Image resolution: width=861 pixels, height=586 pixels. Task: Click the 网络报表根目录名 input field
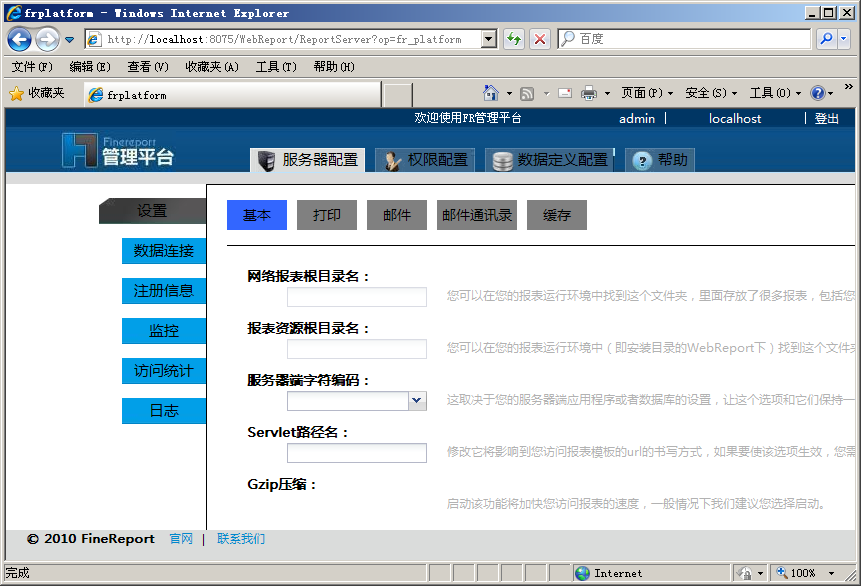pos(357,297)
